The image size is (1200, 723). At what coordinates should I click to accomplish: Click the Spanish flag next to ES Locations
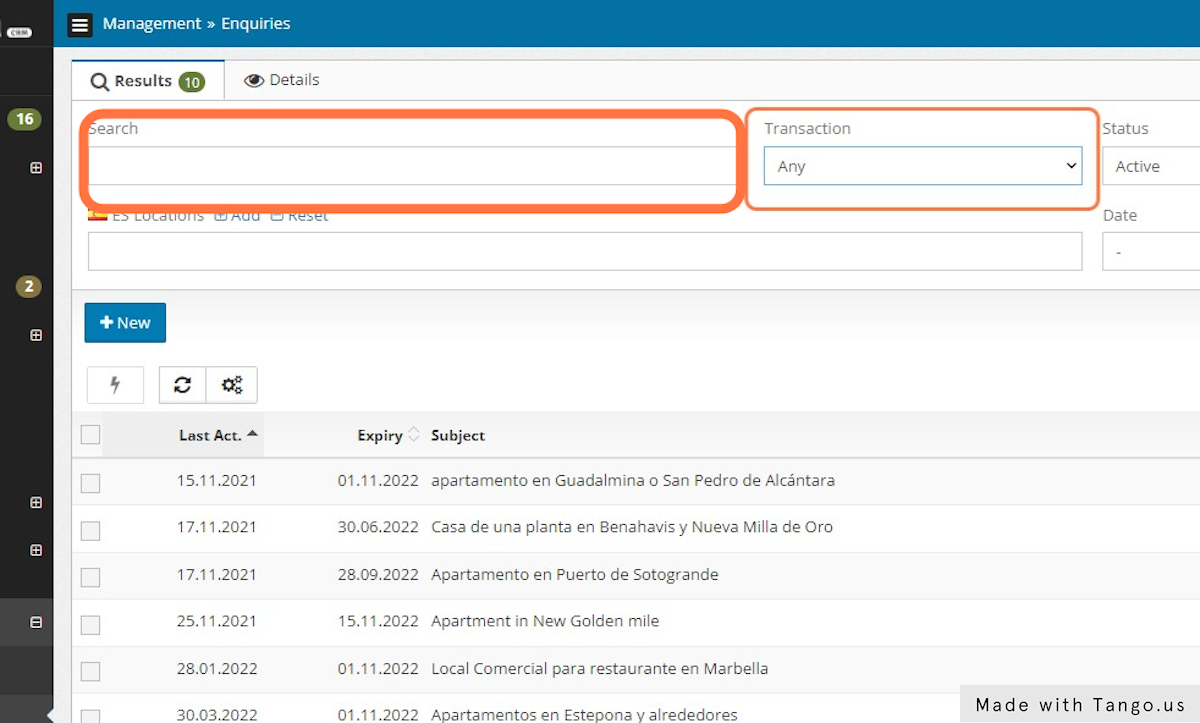point(96,213)
